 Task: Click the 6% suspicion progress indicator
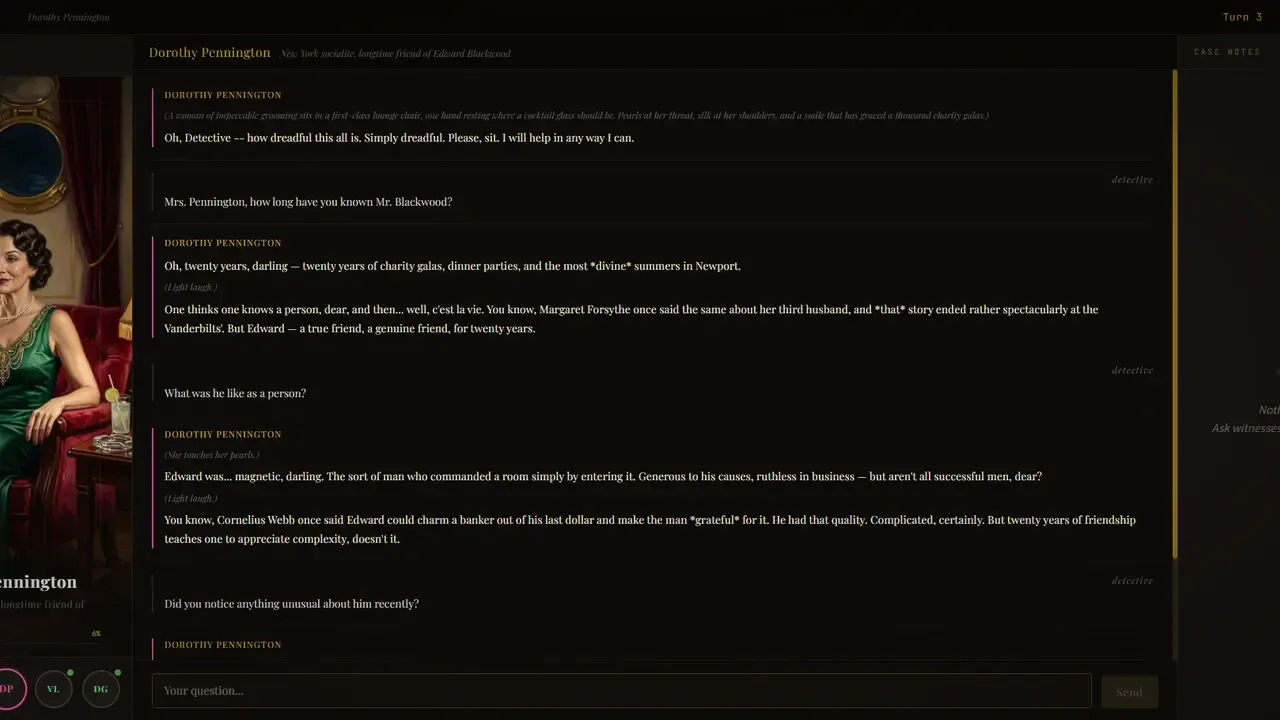tap(96, 633)
